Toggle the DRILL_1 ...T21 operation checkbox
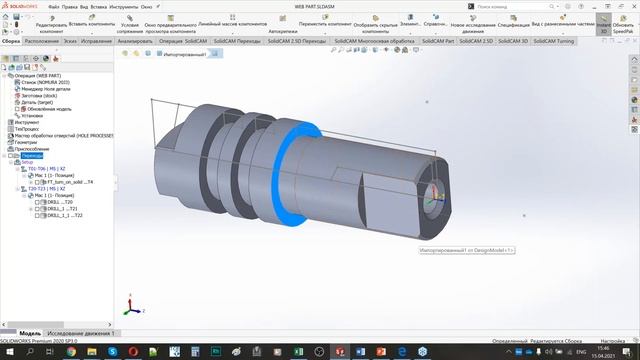 pyautogui.click(x=37, y=209)
